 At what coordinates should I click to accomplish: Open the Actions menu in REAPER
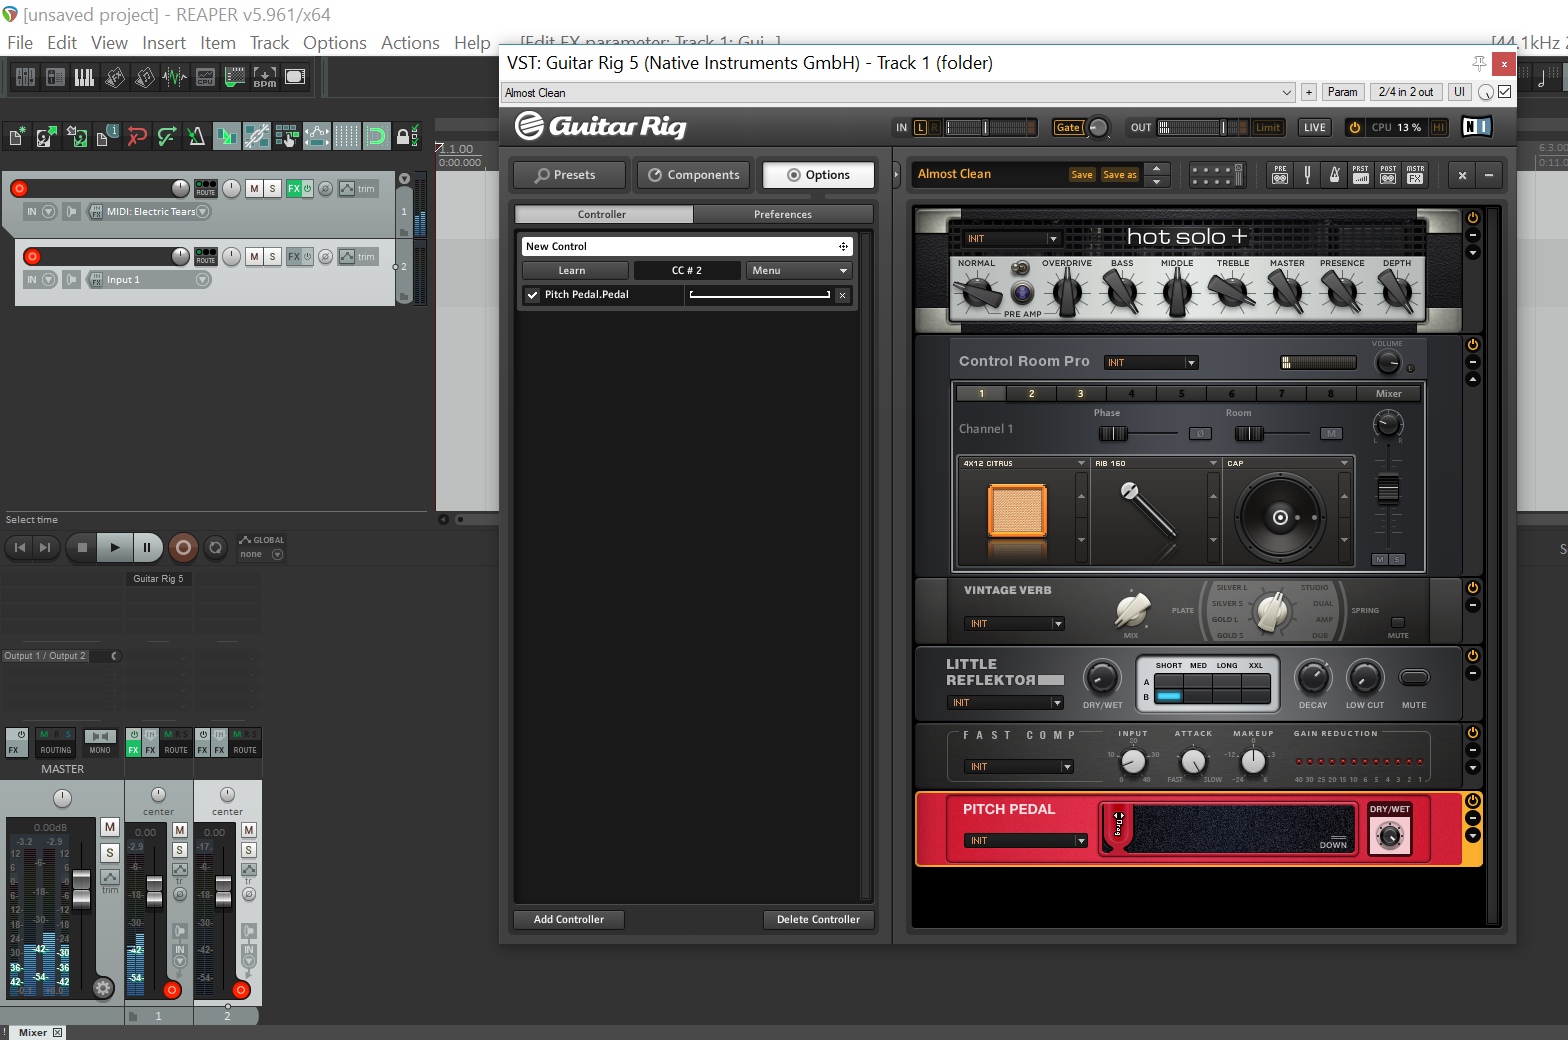click(410, 43)
